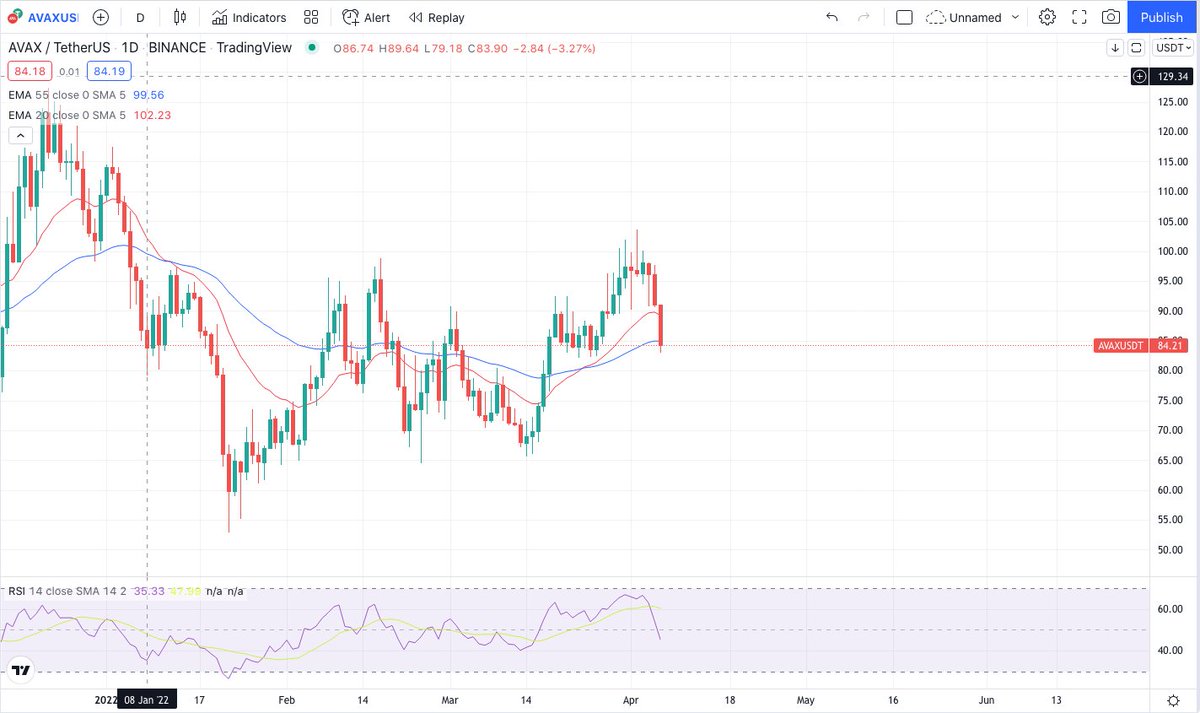The image size is (1200, 713).
Task: Click the 129.34 crosshair price label
Action: [1171, 76]
